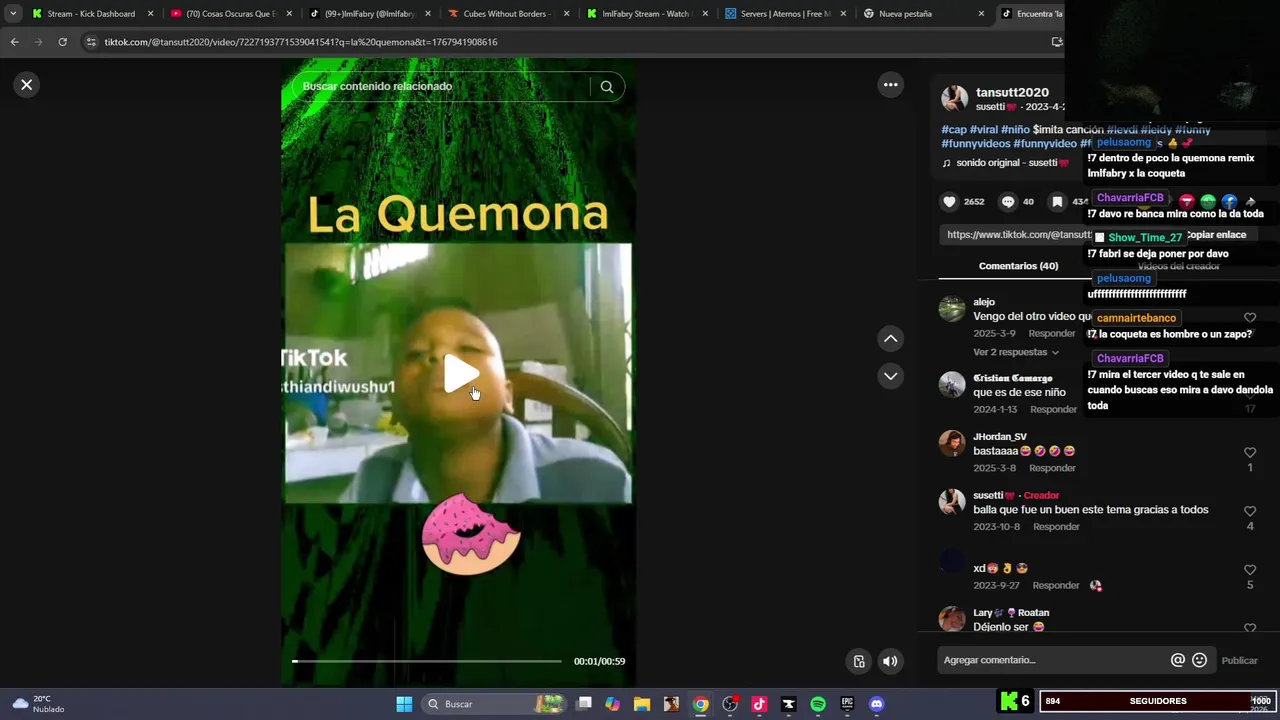Like camnairtebanco-row comment heart
1280x720 pixels.
click(1250, 318)
